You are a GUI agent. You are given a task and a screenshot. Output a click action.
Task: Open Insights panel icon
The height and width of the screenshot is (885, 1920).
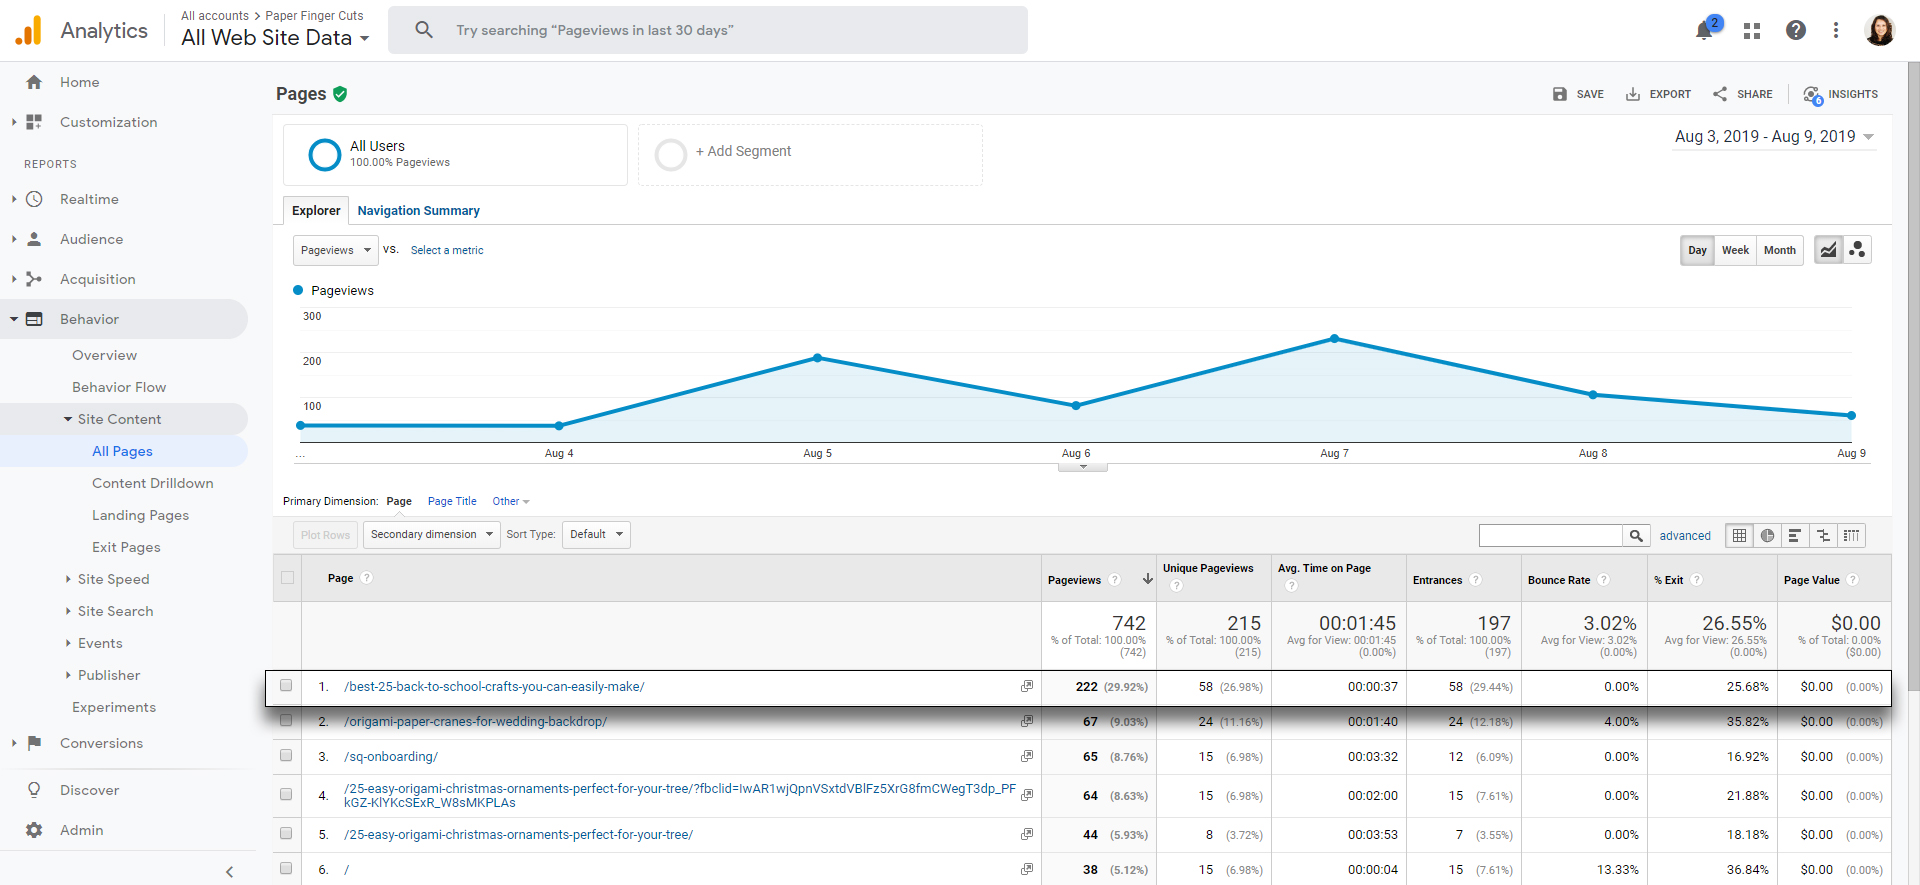tap(1840, 94)
